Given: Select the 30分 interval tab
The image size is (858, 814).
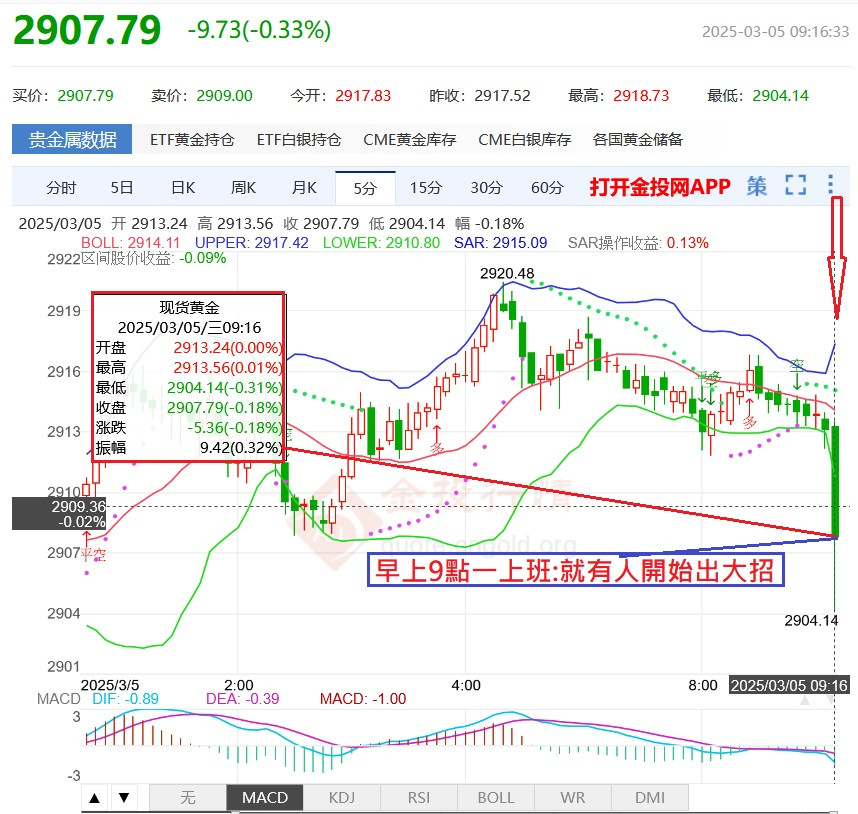Looking at the screenshot, I should (486, 188).
